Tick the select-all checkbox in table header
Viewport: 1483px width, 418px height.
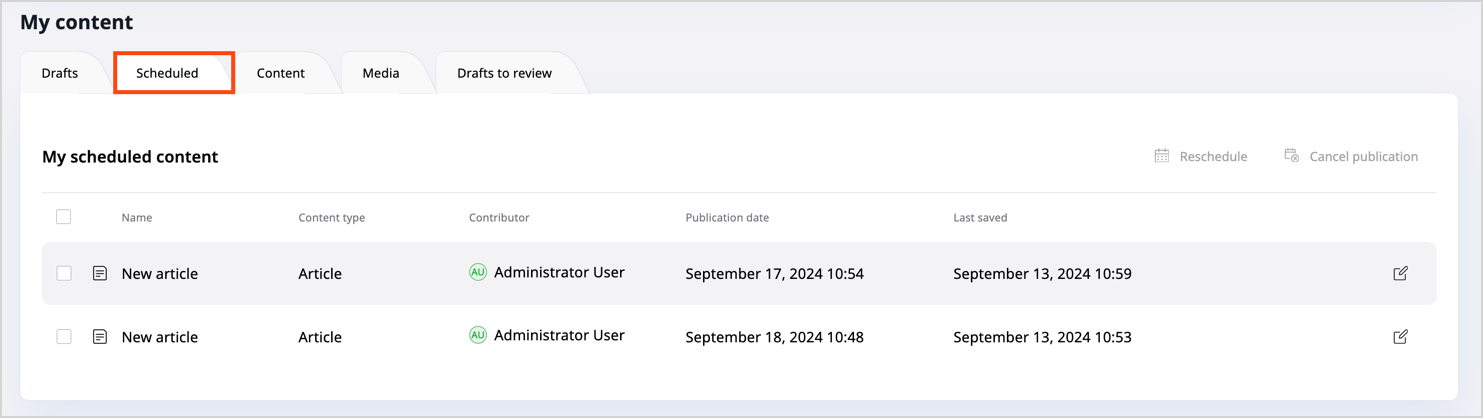pyautogui.click(x=64, y=217)
